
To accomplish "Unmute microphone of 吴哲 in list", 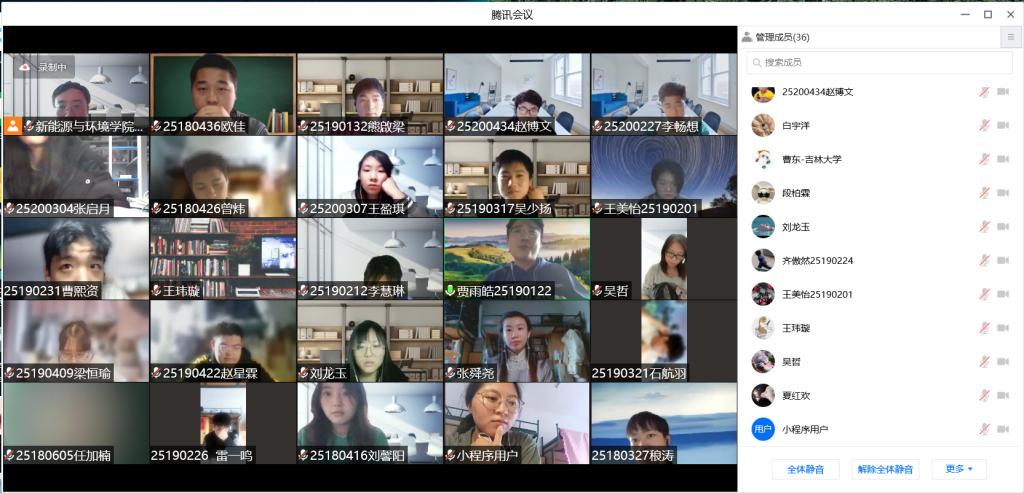I will (x=984, y=362).
